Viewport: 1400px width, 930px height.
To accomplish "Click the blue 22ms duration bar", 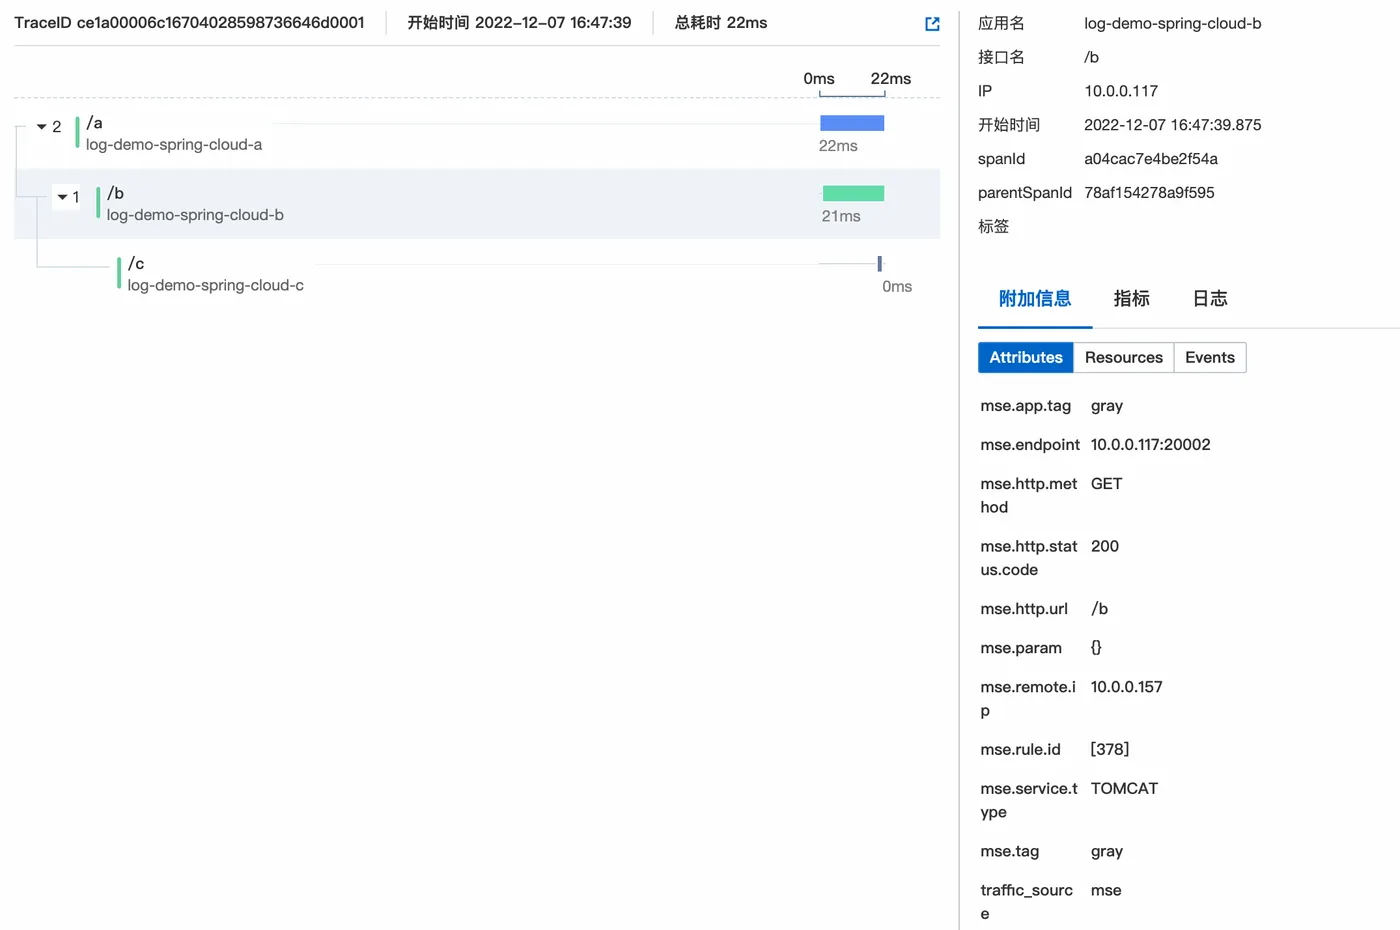I will click(x=852, y=123).
